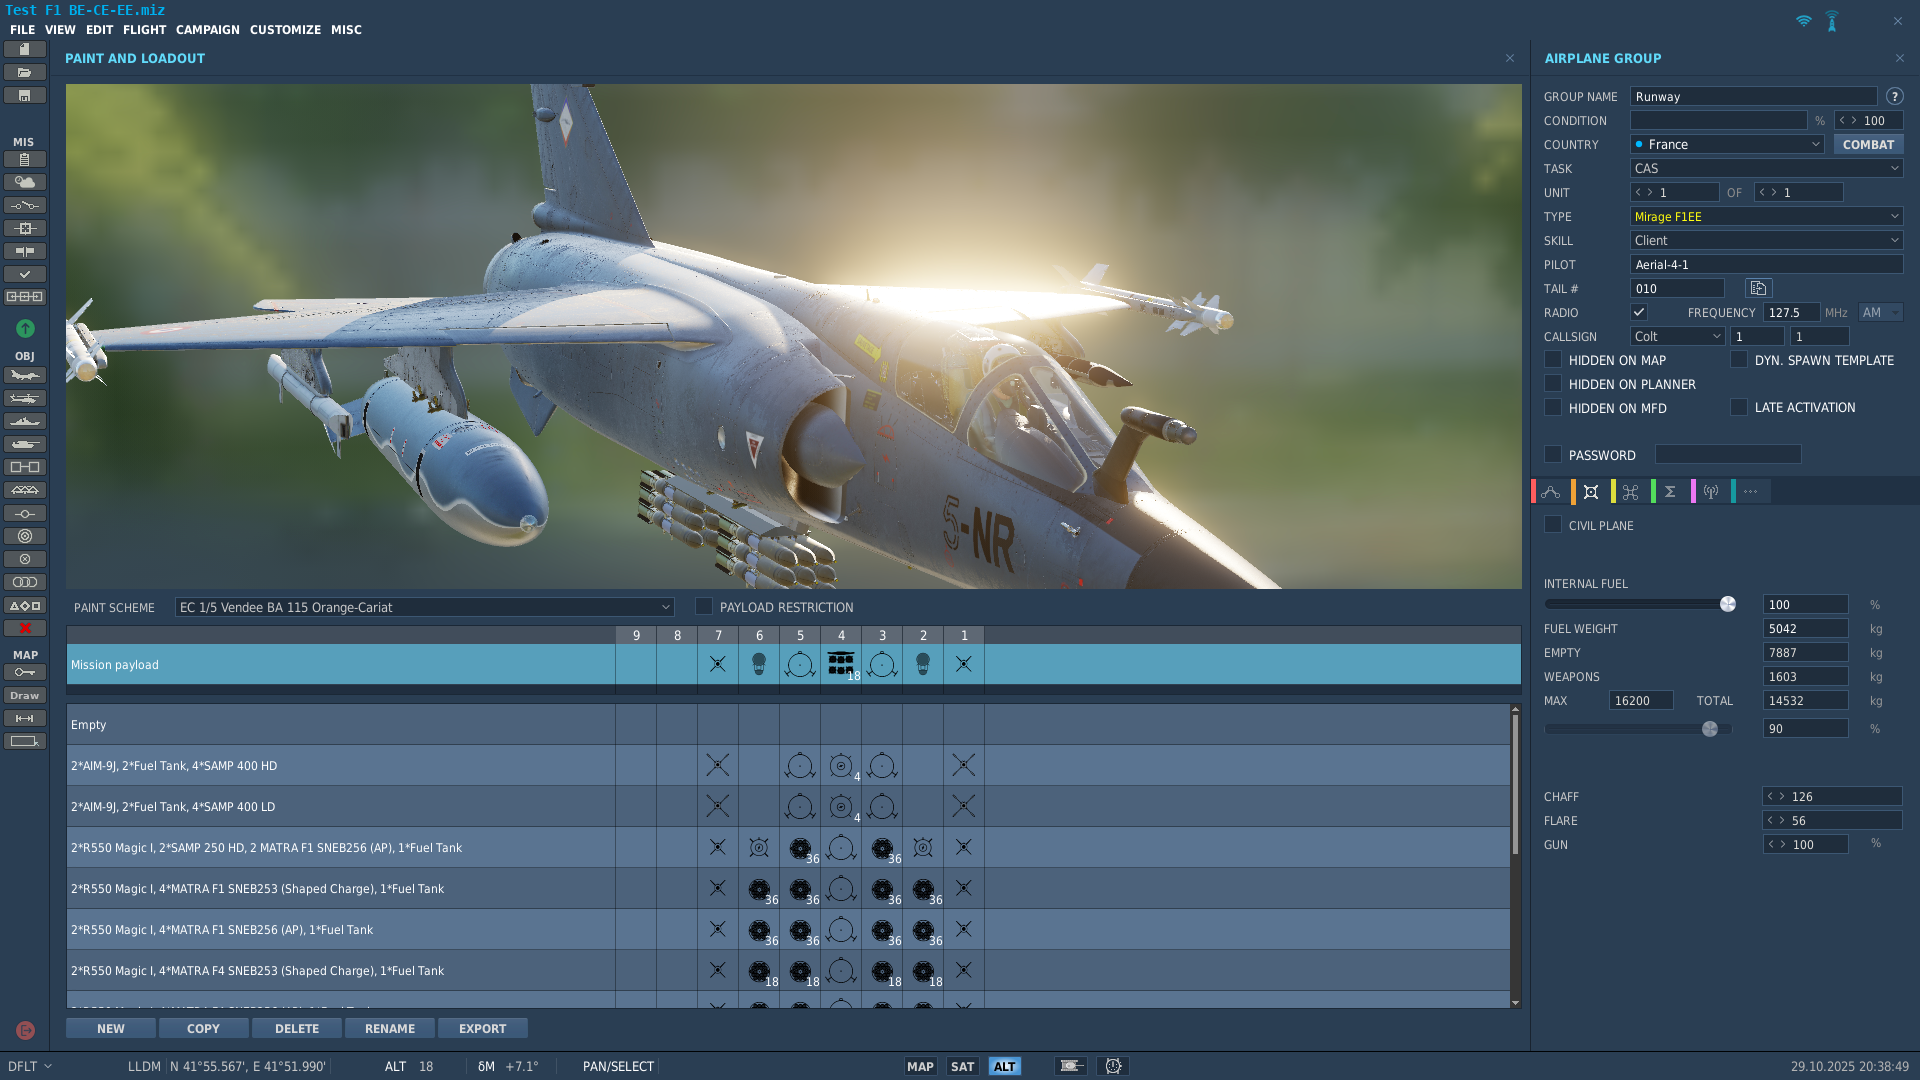The height and width of the screenshot is (1080, 1920).
Task: Open the CAMPAIGN menu
Action: [207, 30]
